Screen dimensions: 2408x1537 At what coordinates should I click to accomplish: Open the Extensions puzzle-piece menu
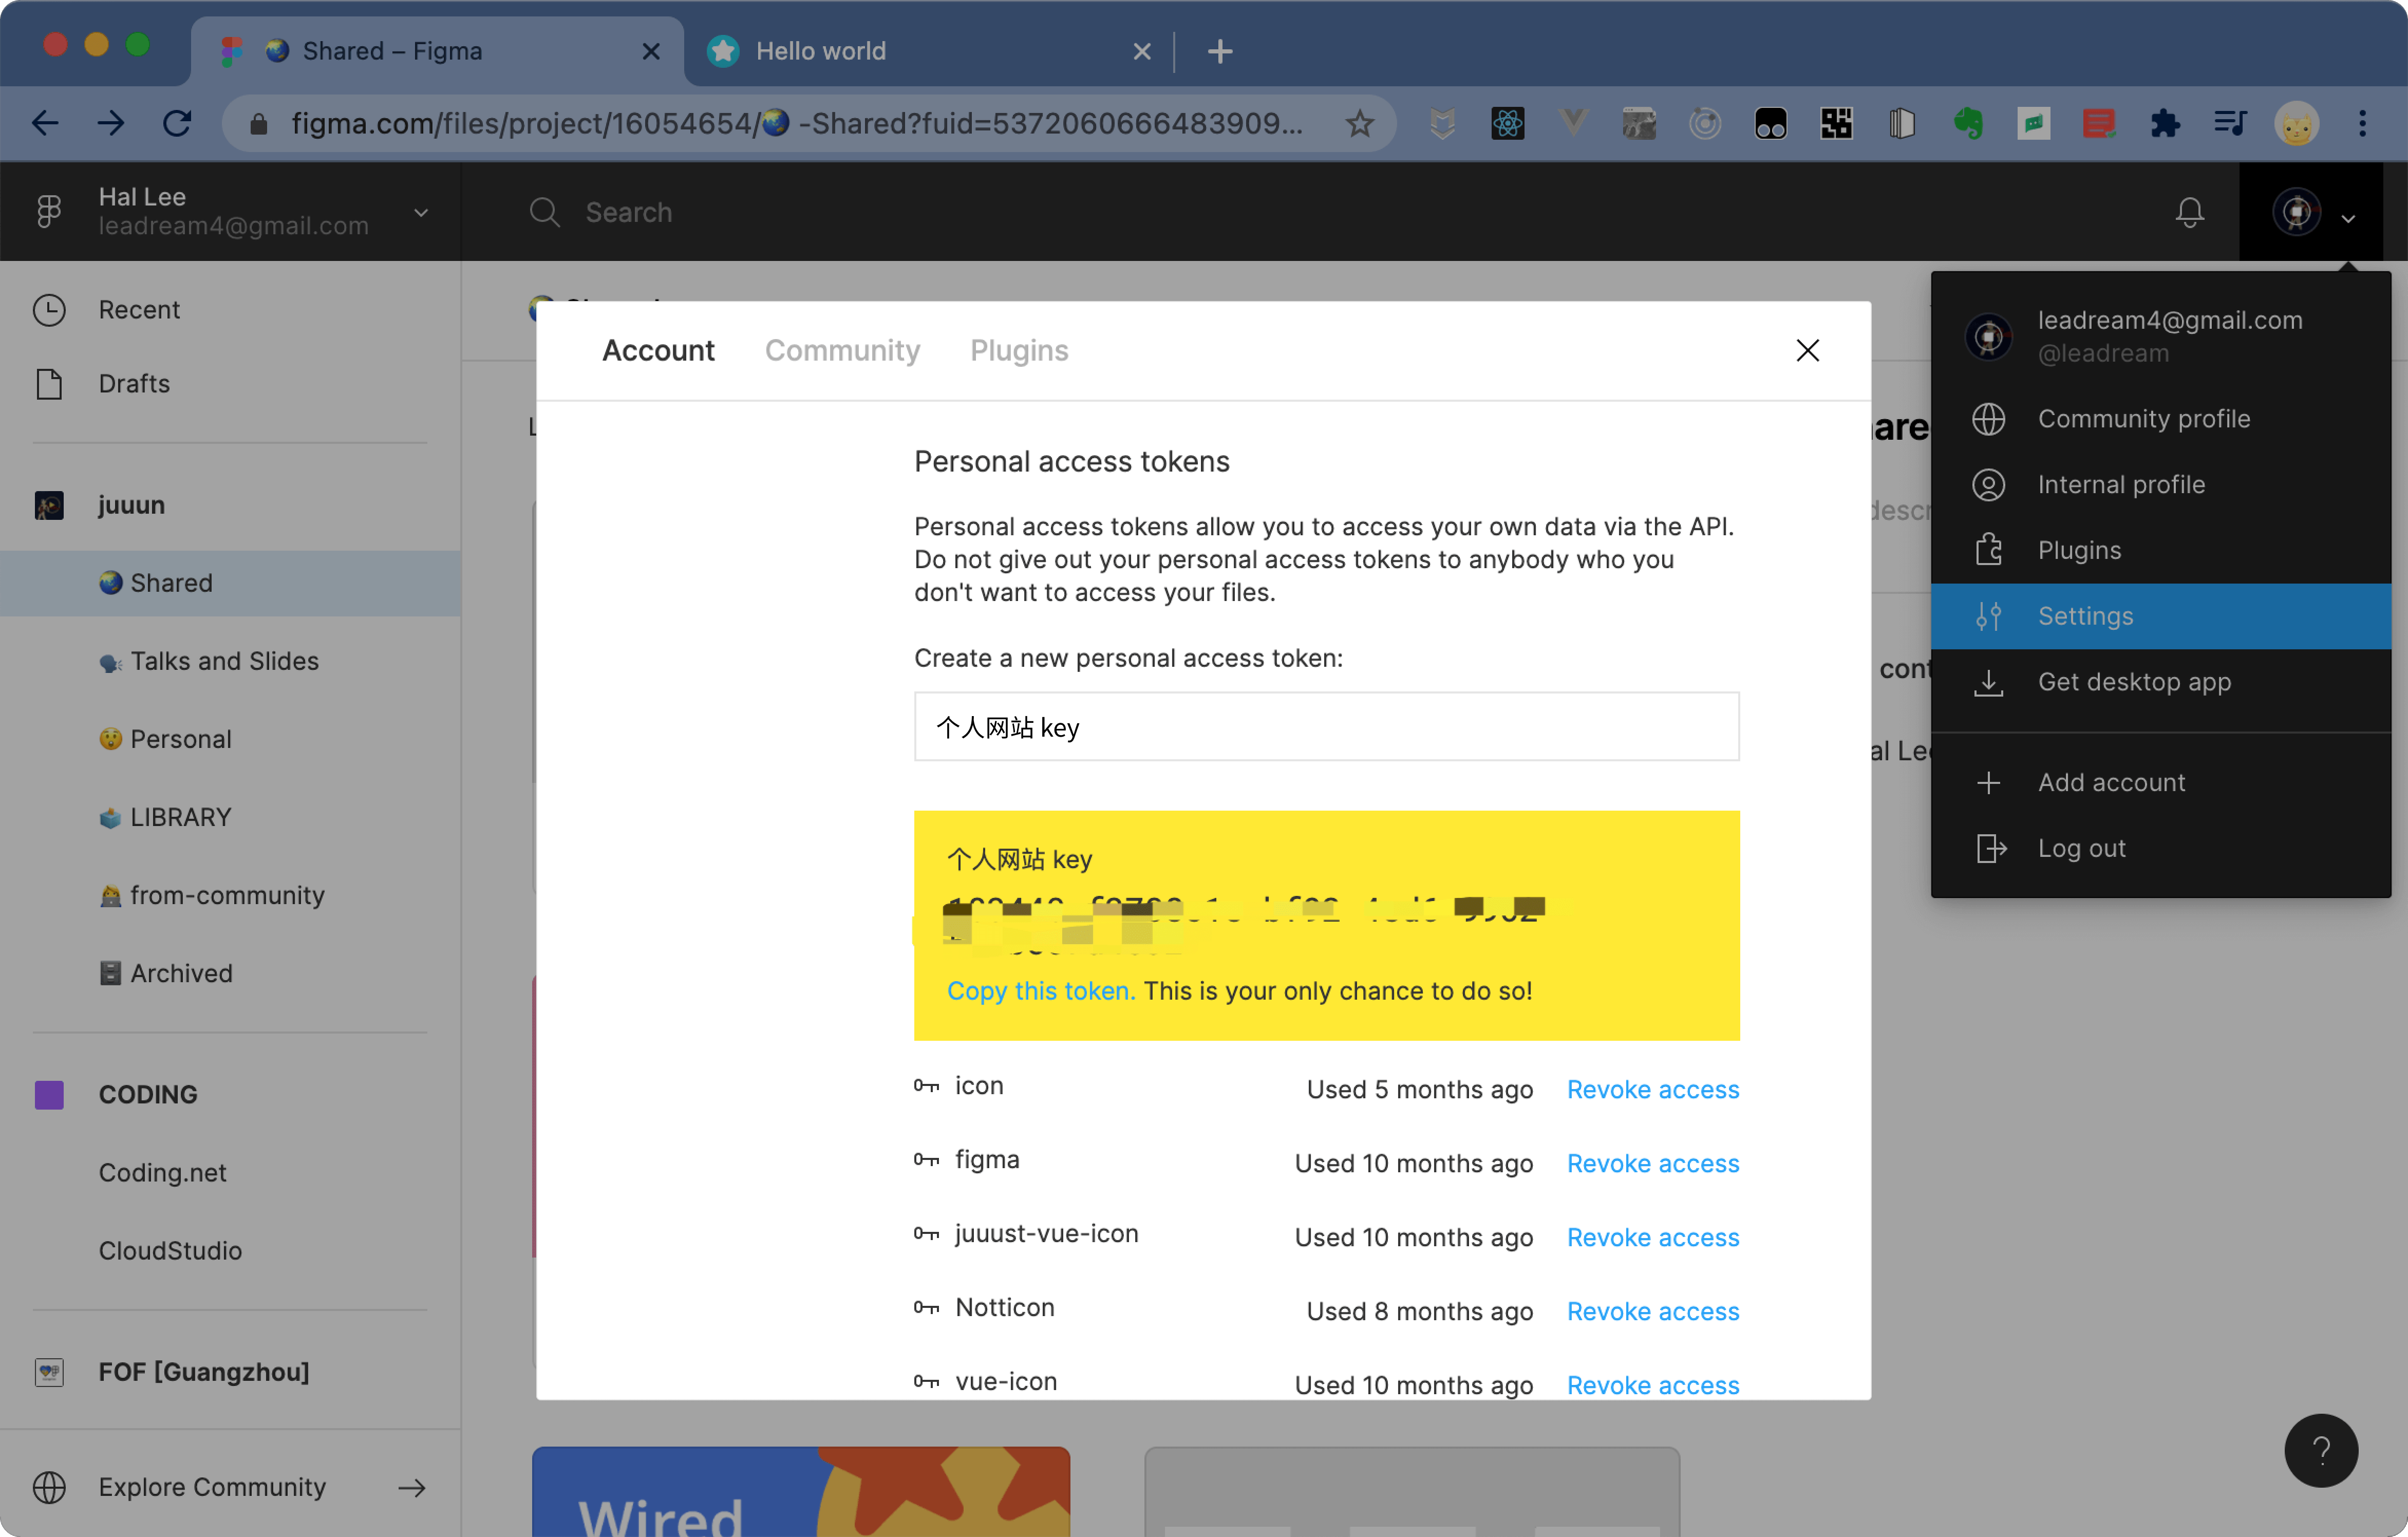[x=2164, y=123]
